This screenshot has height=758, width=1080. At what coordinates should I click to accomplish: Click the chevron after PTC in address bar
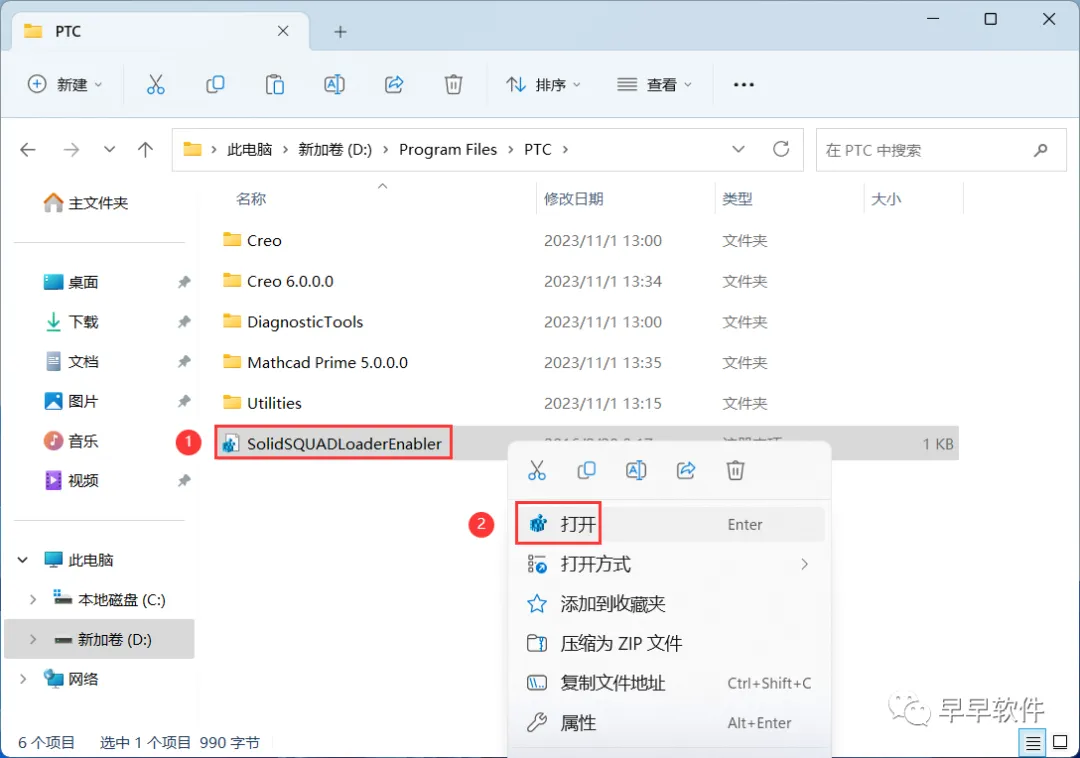click(565, 149)
